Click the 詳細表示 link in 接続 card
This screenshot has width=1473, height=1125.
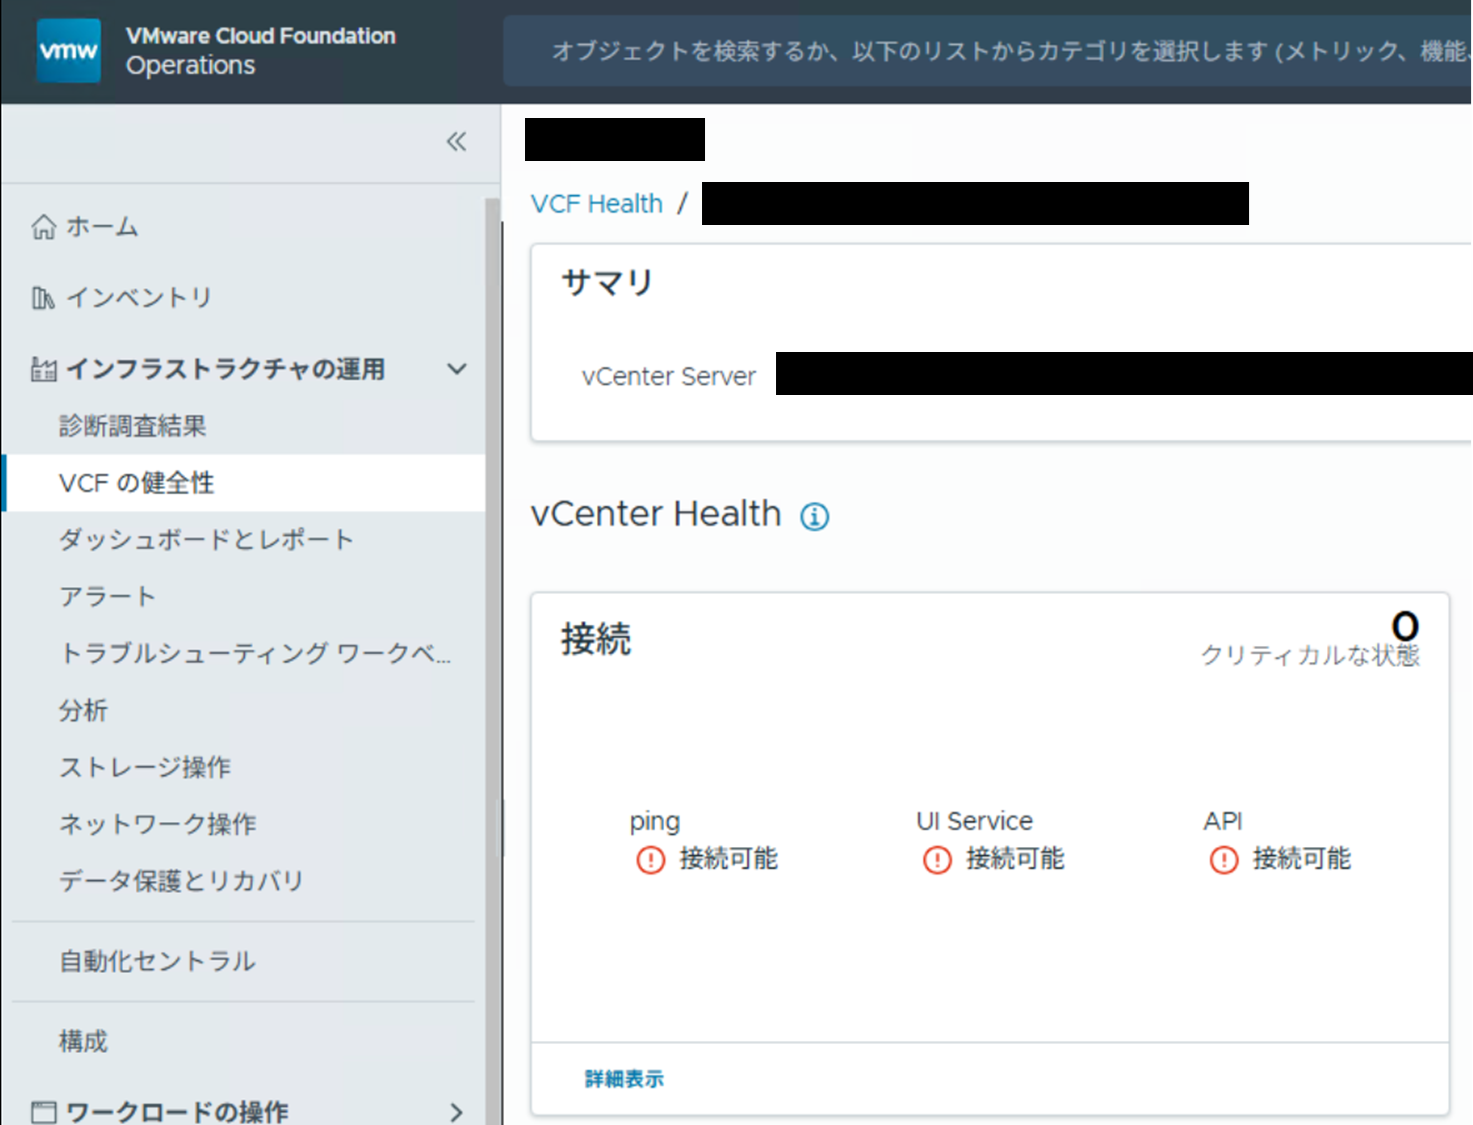point(624,1079)
